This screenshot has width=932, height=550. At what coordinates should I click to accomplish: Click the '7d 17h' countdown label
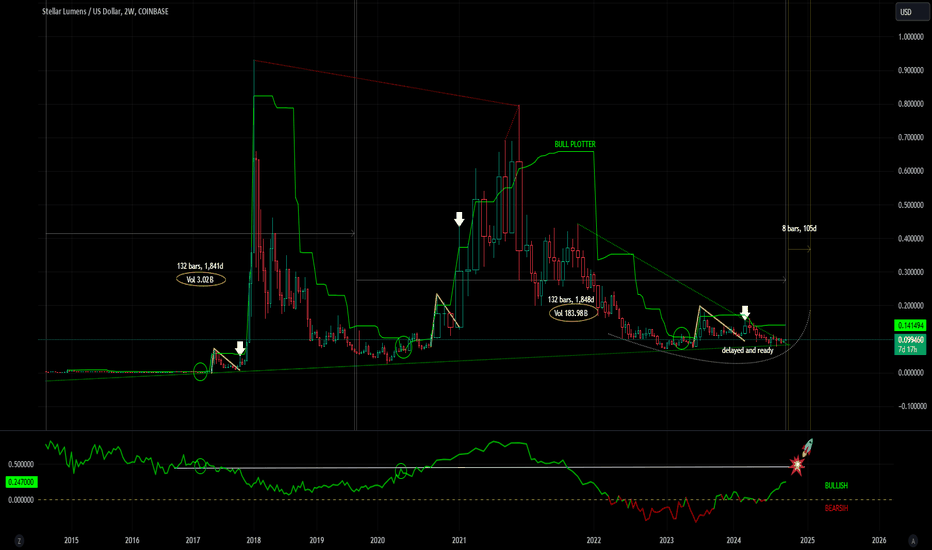pos(910,350)
